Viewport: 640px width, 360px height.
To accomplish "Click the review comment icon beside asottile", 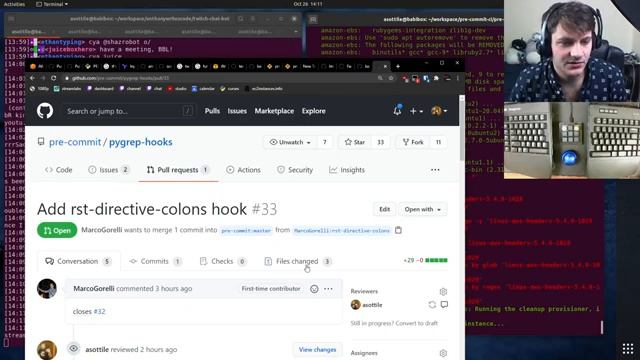I will point(444,304).
